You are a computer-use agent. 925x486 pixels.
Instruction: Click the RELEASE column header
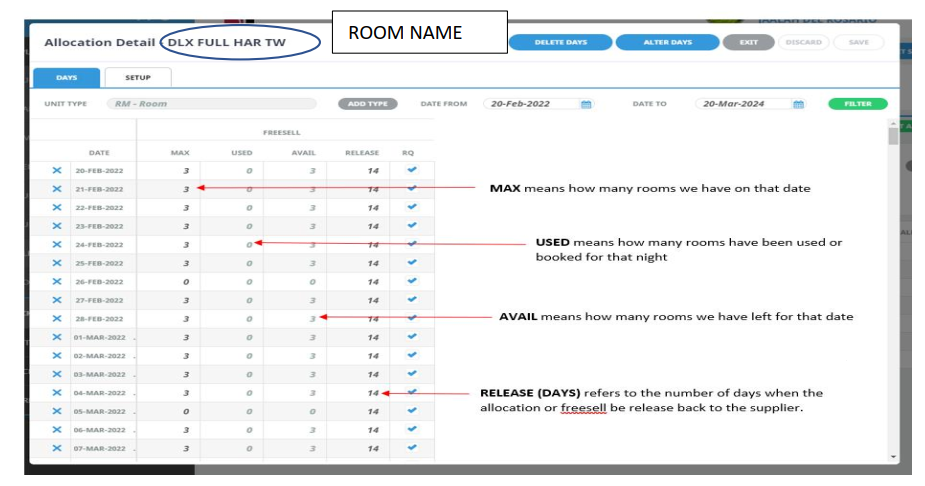point(362,153)
